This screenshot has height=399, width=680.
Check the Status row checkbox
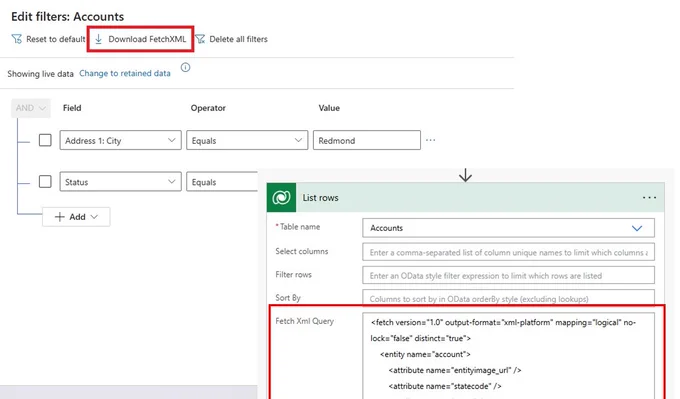pos(45,181)
